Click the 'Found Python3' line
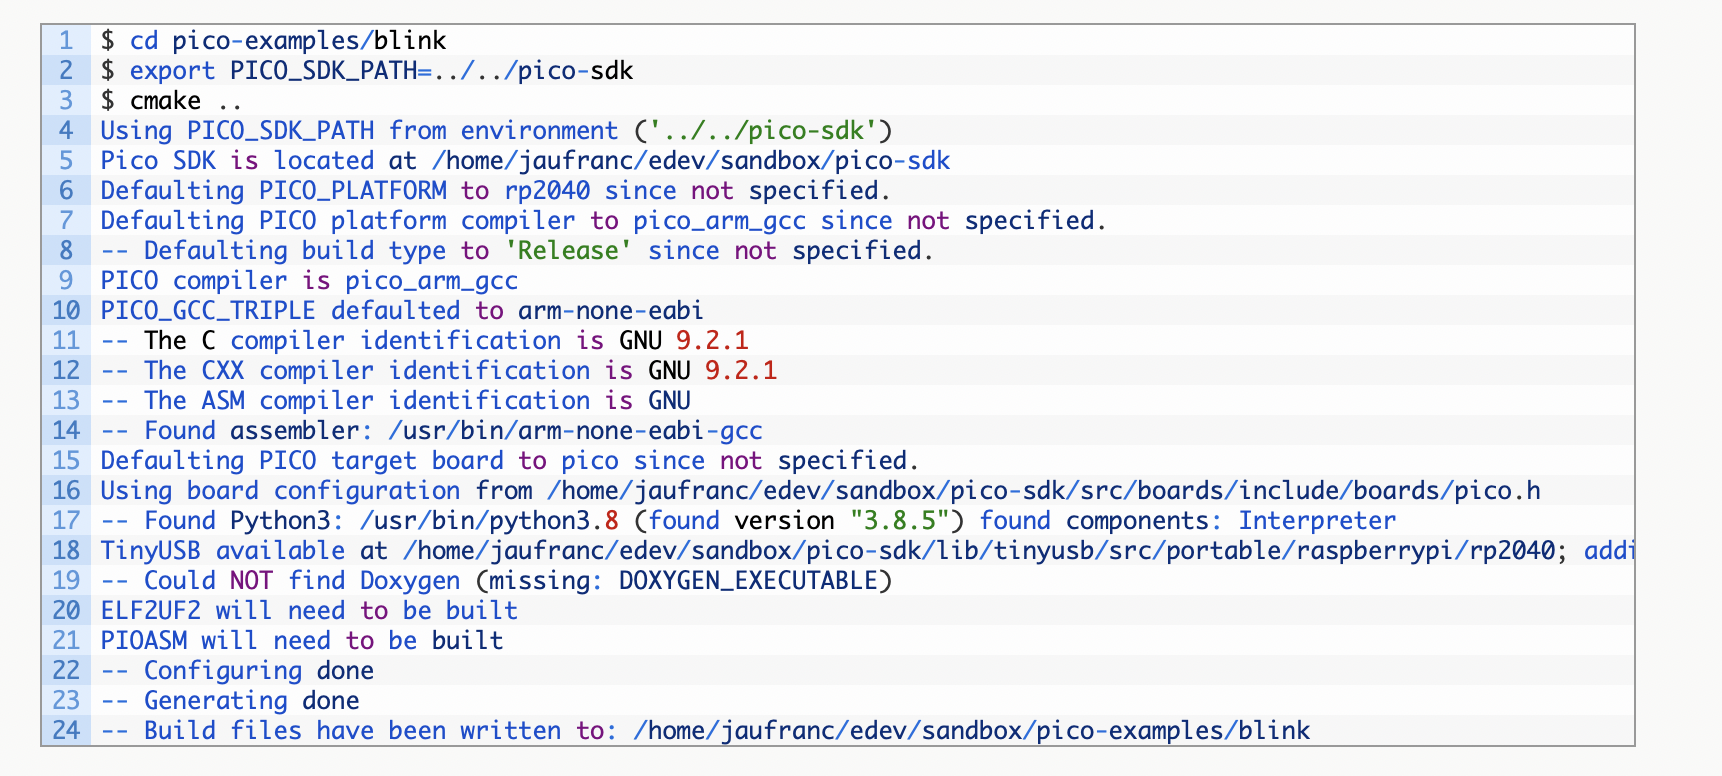This screenshot has width=1722, height=776. tap(748, 521)
